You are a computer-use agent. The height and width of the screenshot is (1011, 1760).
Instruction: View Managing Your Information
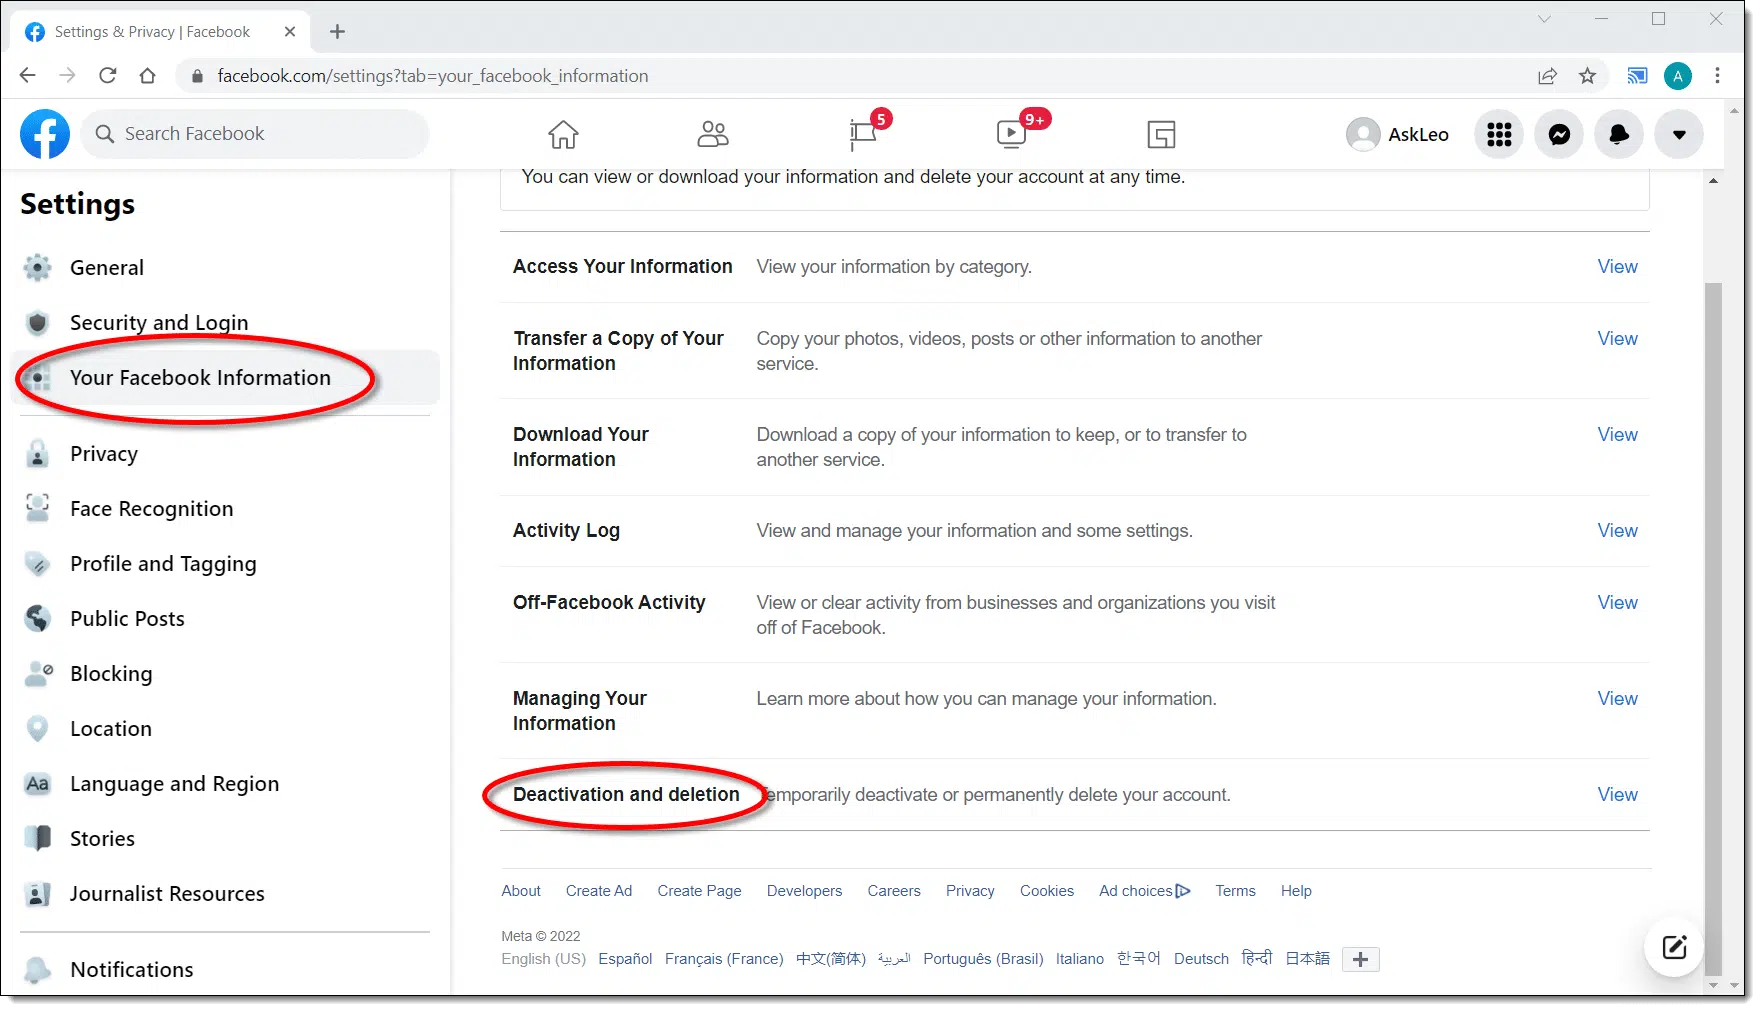(1617, 699)
